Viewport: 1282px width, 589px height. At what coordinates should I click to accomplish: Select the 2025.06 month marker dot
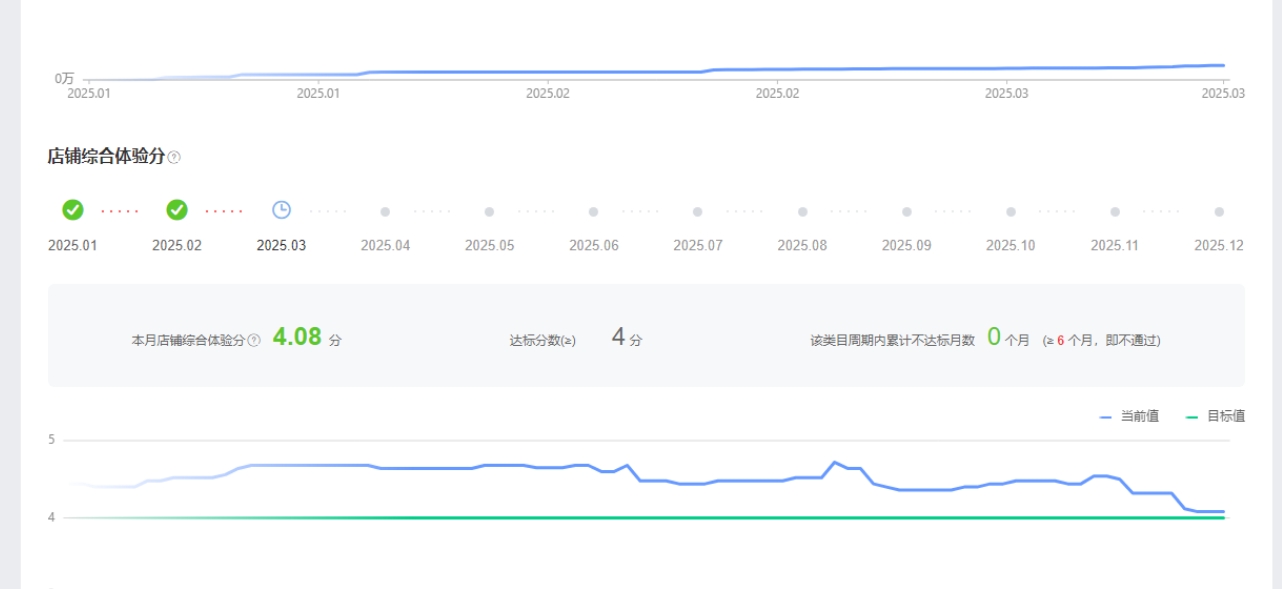click(593, 212)
